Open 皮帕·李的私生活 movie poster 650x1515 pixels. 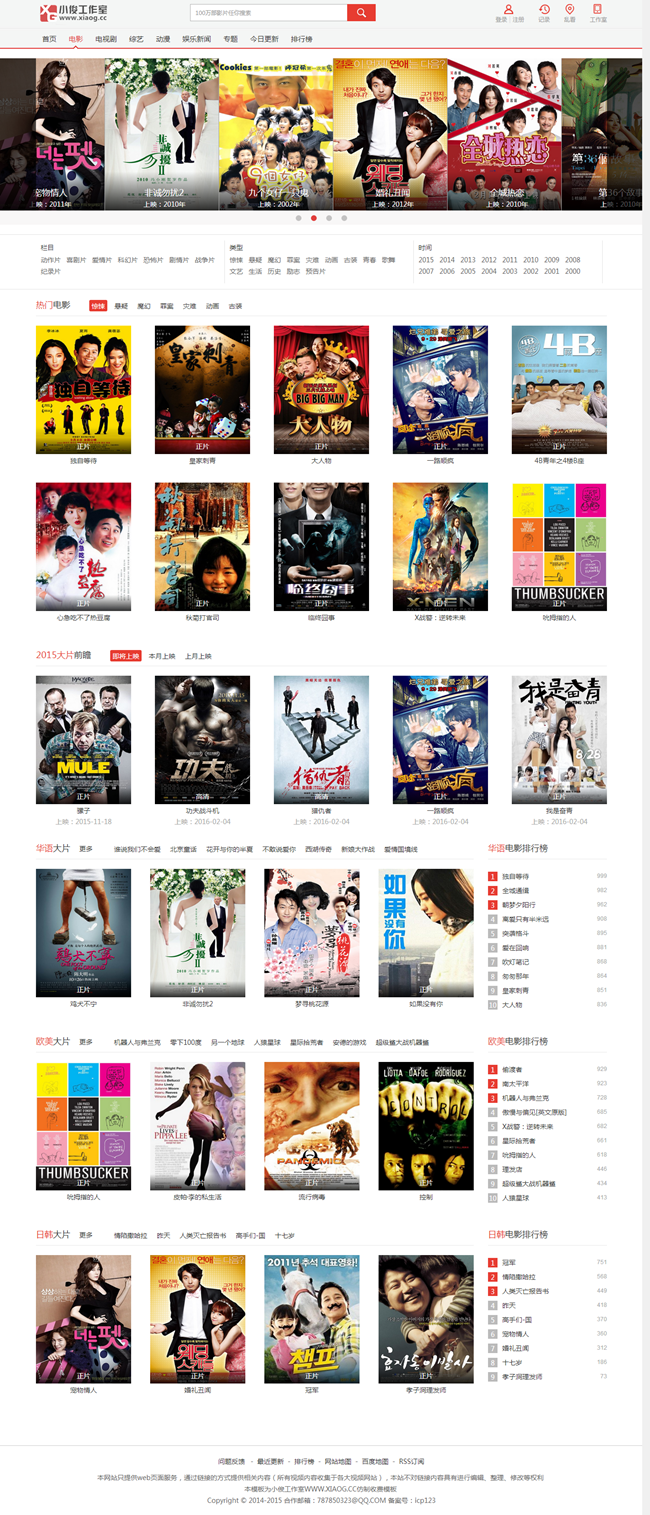click(197, 1126)
